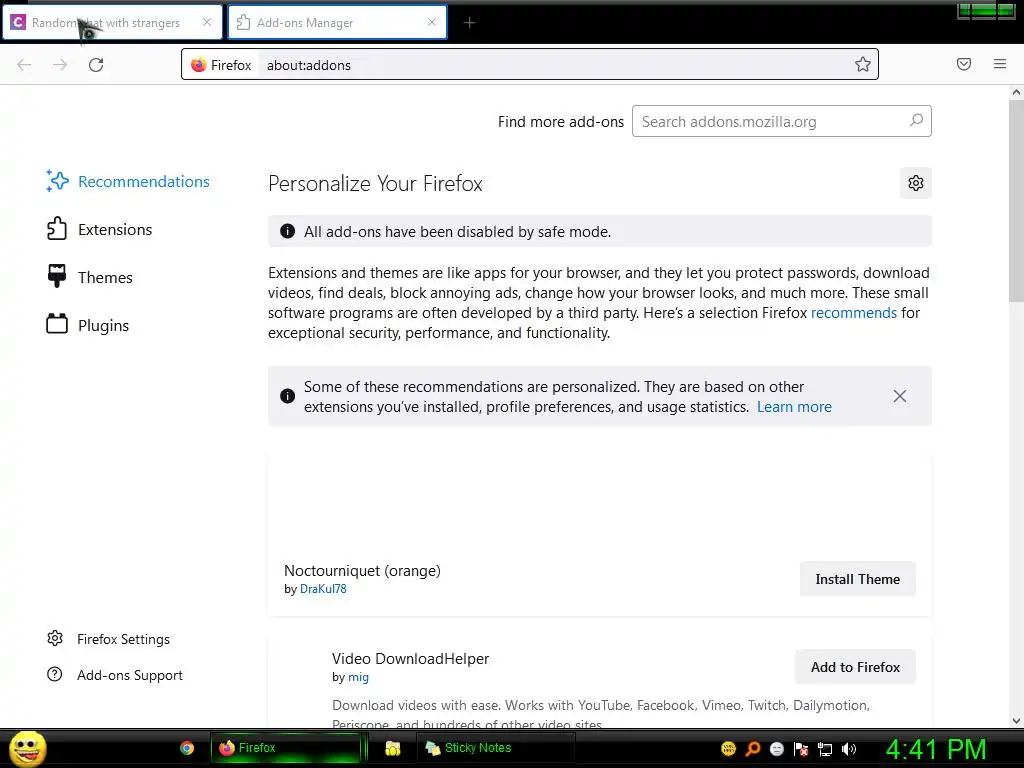Follow the recommends link in the description

pyautogui.click(x=854, y=313)
